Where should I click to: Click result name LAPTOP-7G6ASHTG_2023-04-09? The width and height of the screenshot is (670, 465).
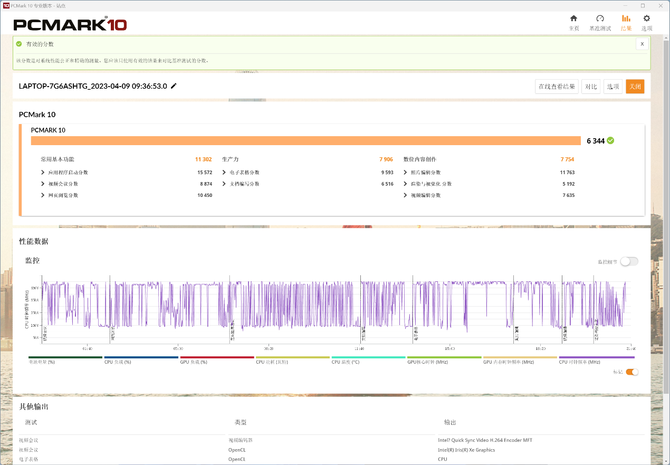click(x=93, y=86)
